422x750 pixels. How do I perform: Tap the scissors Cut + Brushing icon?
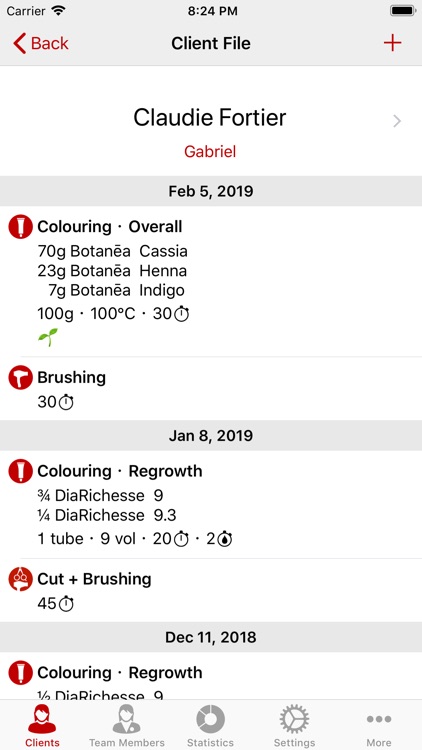[x=20, y=579]
